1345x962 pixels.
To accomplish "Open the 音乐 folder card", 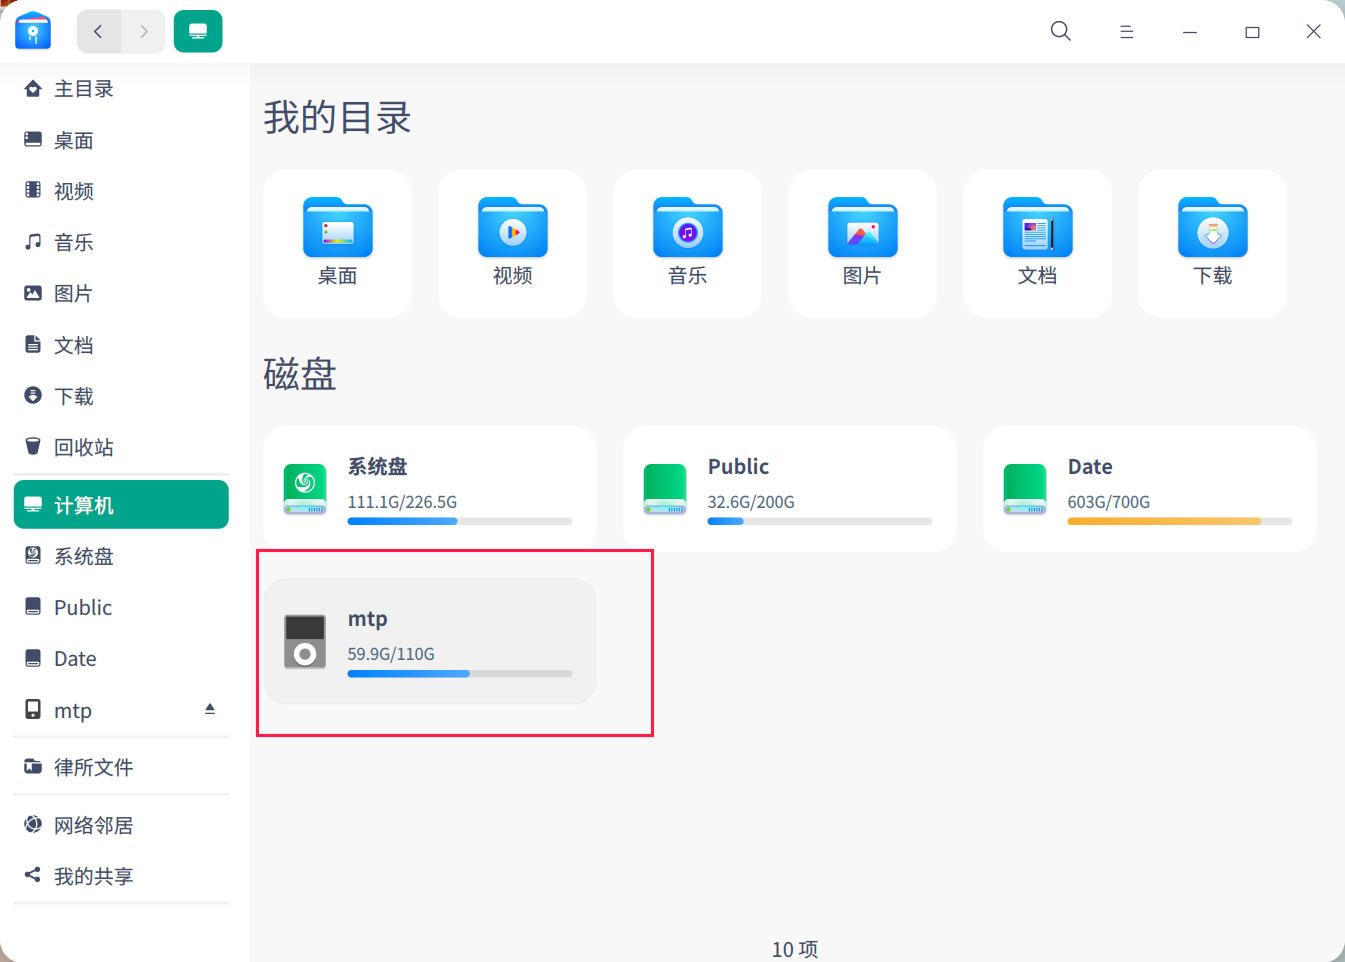I will click(688, 243).
